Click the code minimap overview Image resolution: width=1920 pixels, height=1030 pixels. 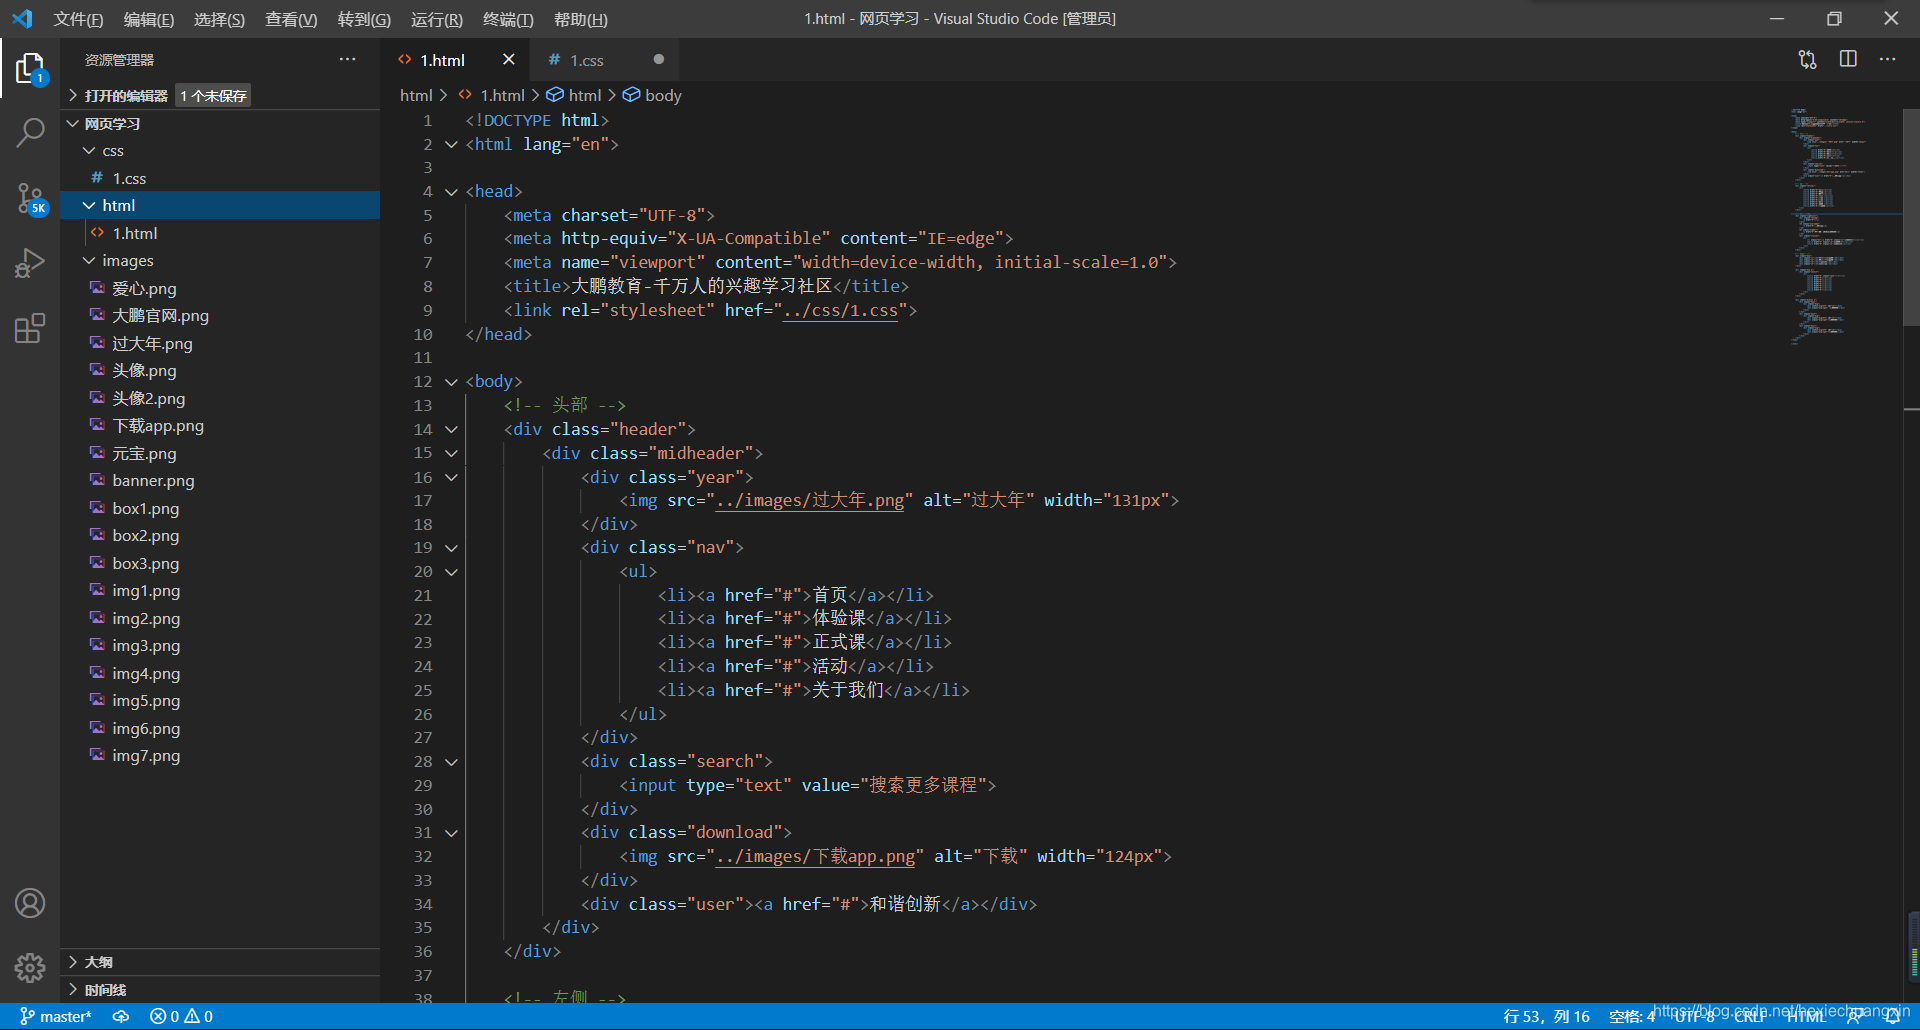[1844, 226]
